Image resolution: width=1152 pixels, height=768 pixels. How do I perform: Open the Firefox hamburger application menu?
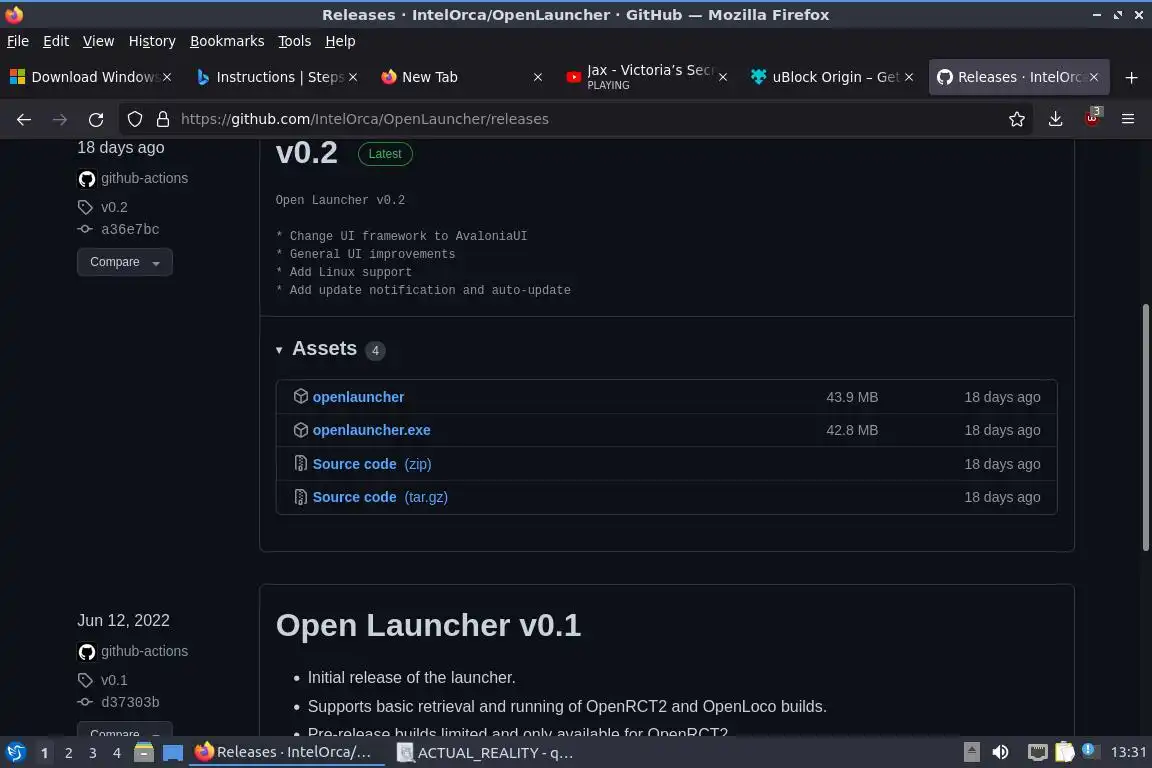pyautogui.click(x=1128, y=119)
